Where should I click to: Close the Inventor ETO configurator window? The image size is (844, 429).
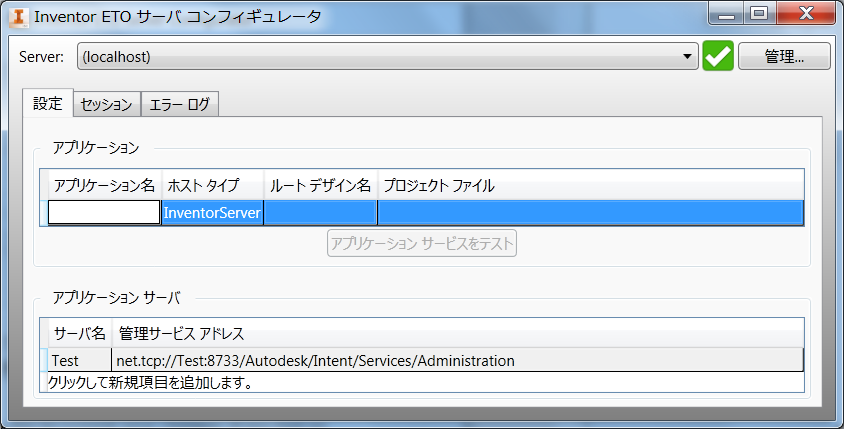coord(806,15)
